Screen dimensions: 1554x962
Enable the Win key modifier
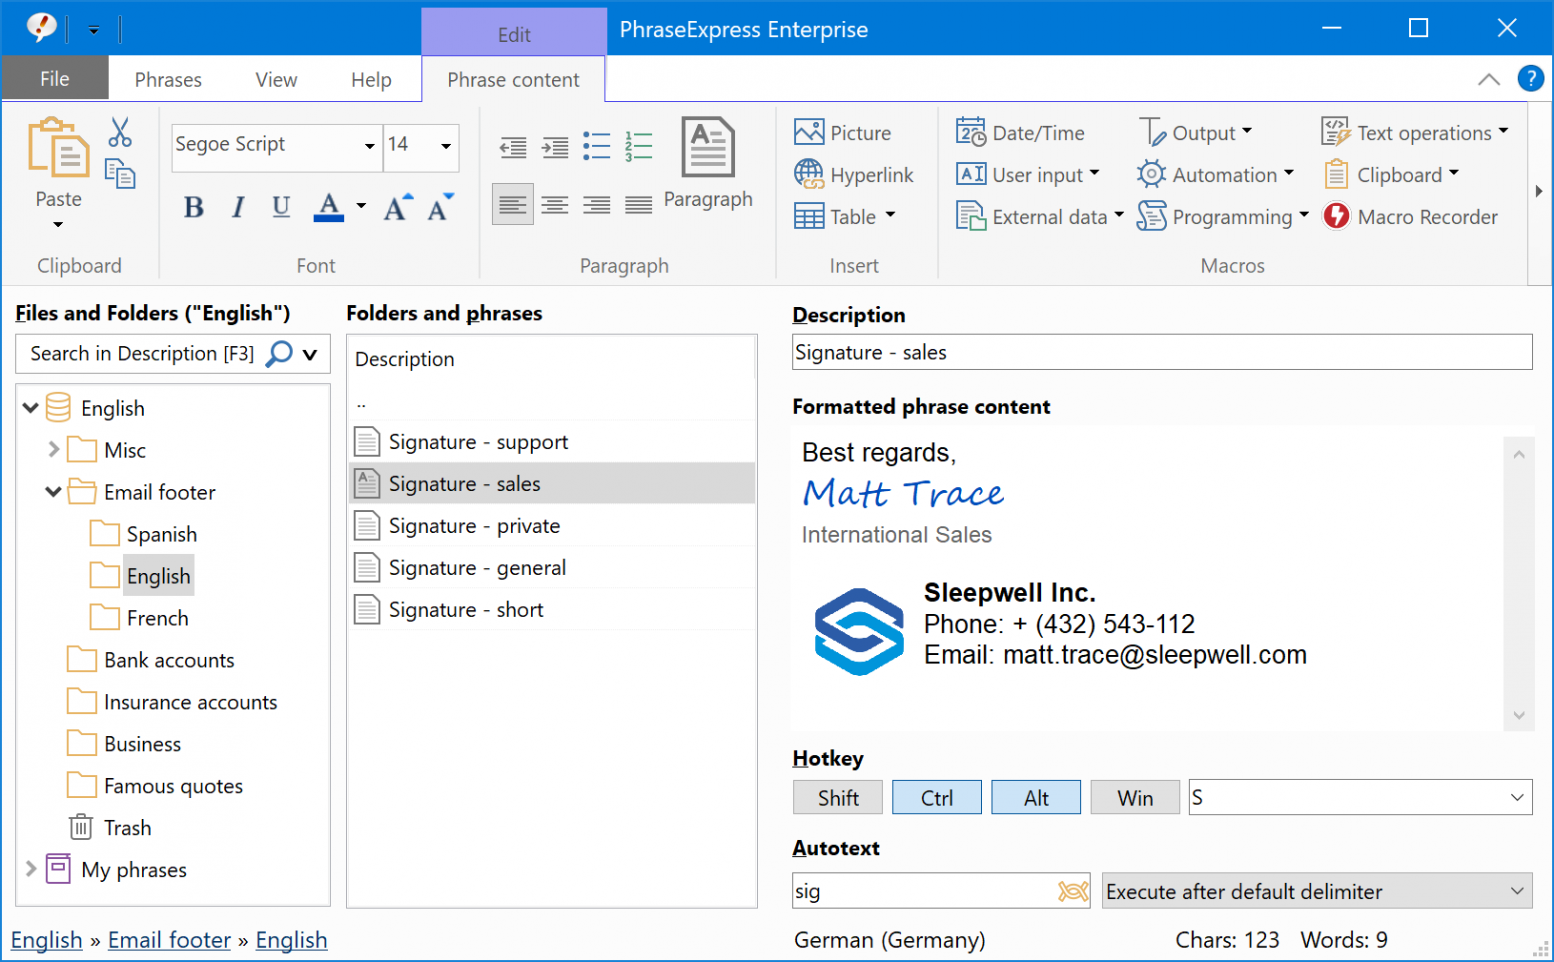coord(1134,797)
